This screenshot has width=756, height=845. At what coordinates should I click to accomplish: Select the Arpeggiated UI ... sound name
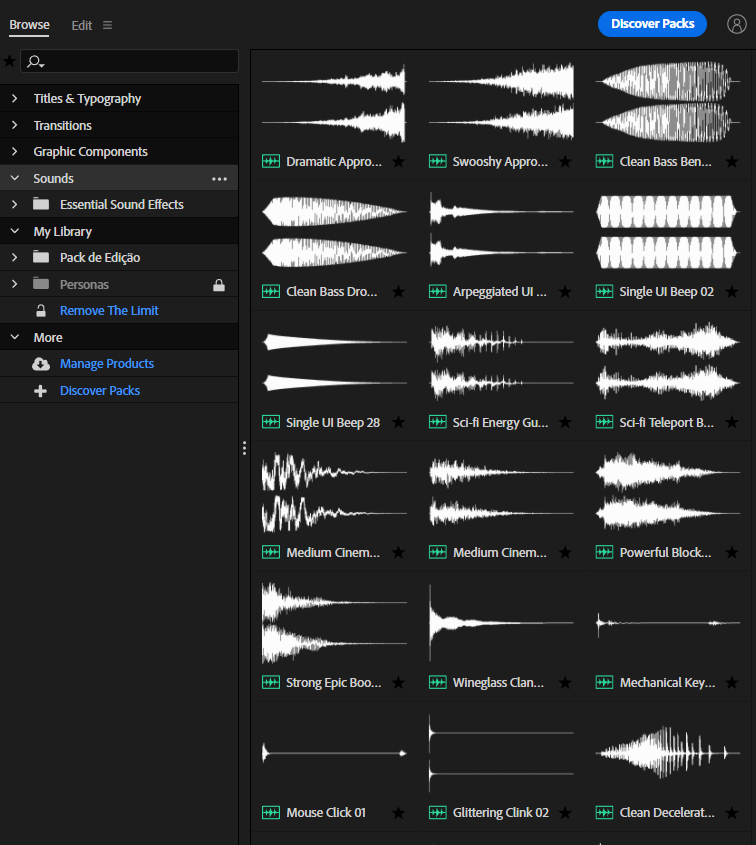click(x=500, y=292)
